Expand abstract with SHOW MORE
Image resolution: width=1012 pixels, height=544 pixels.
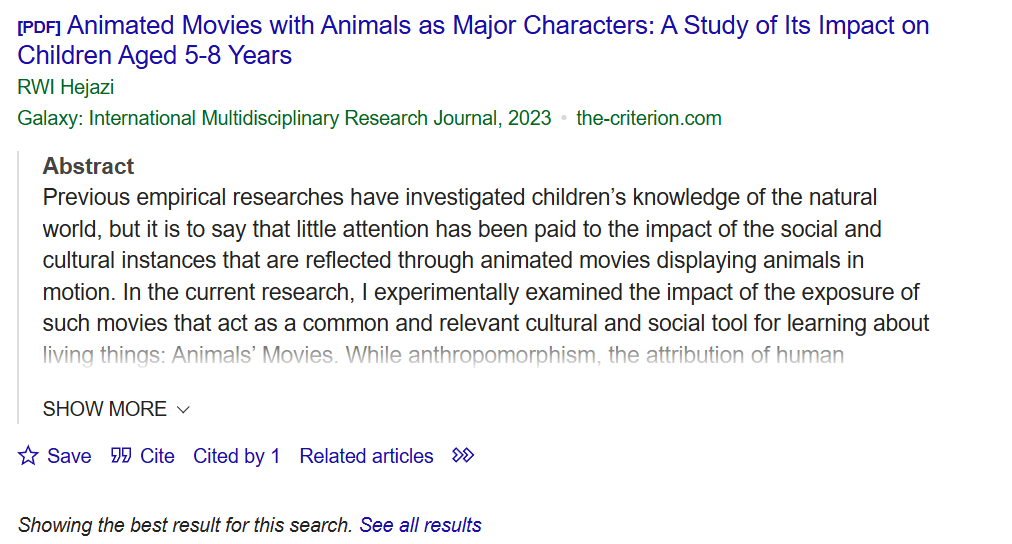pos(116,409)
